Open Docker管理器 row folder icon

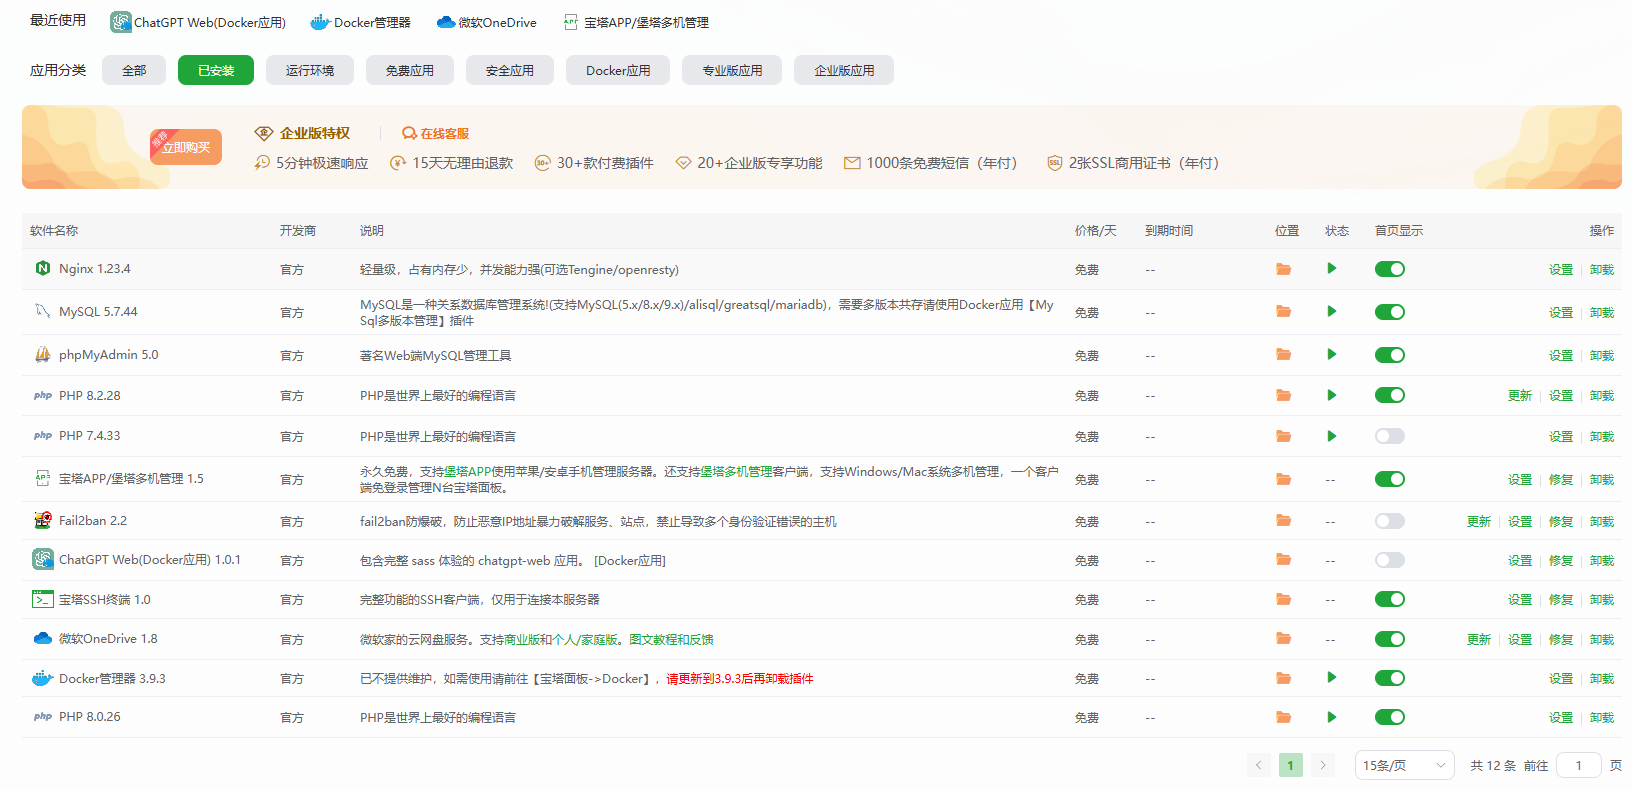(1283, 678)
